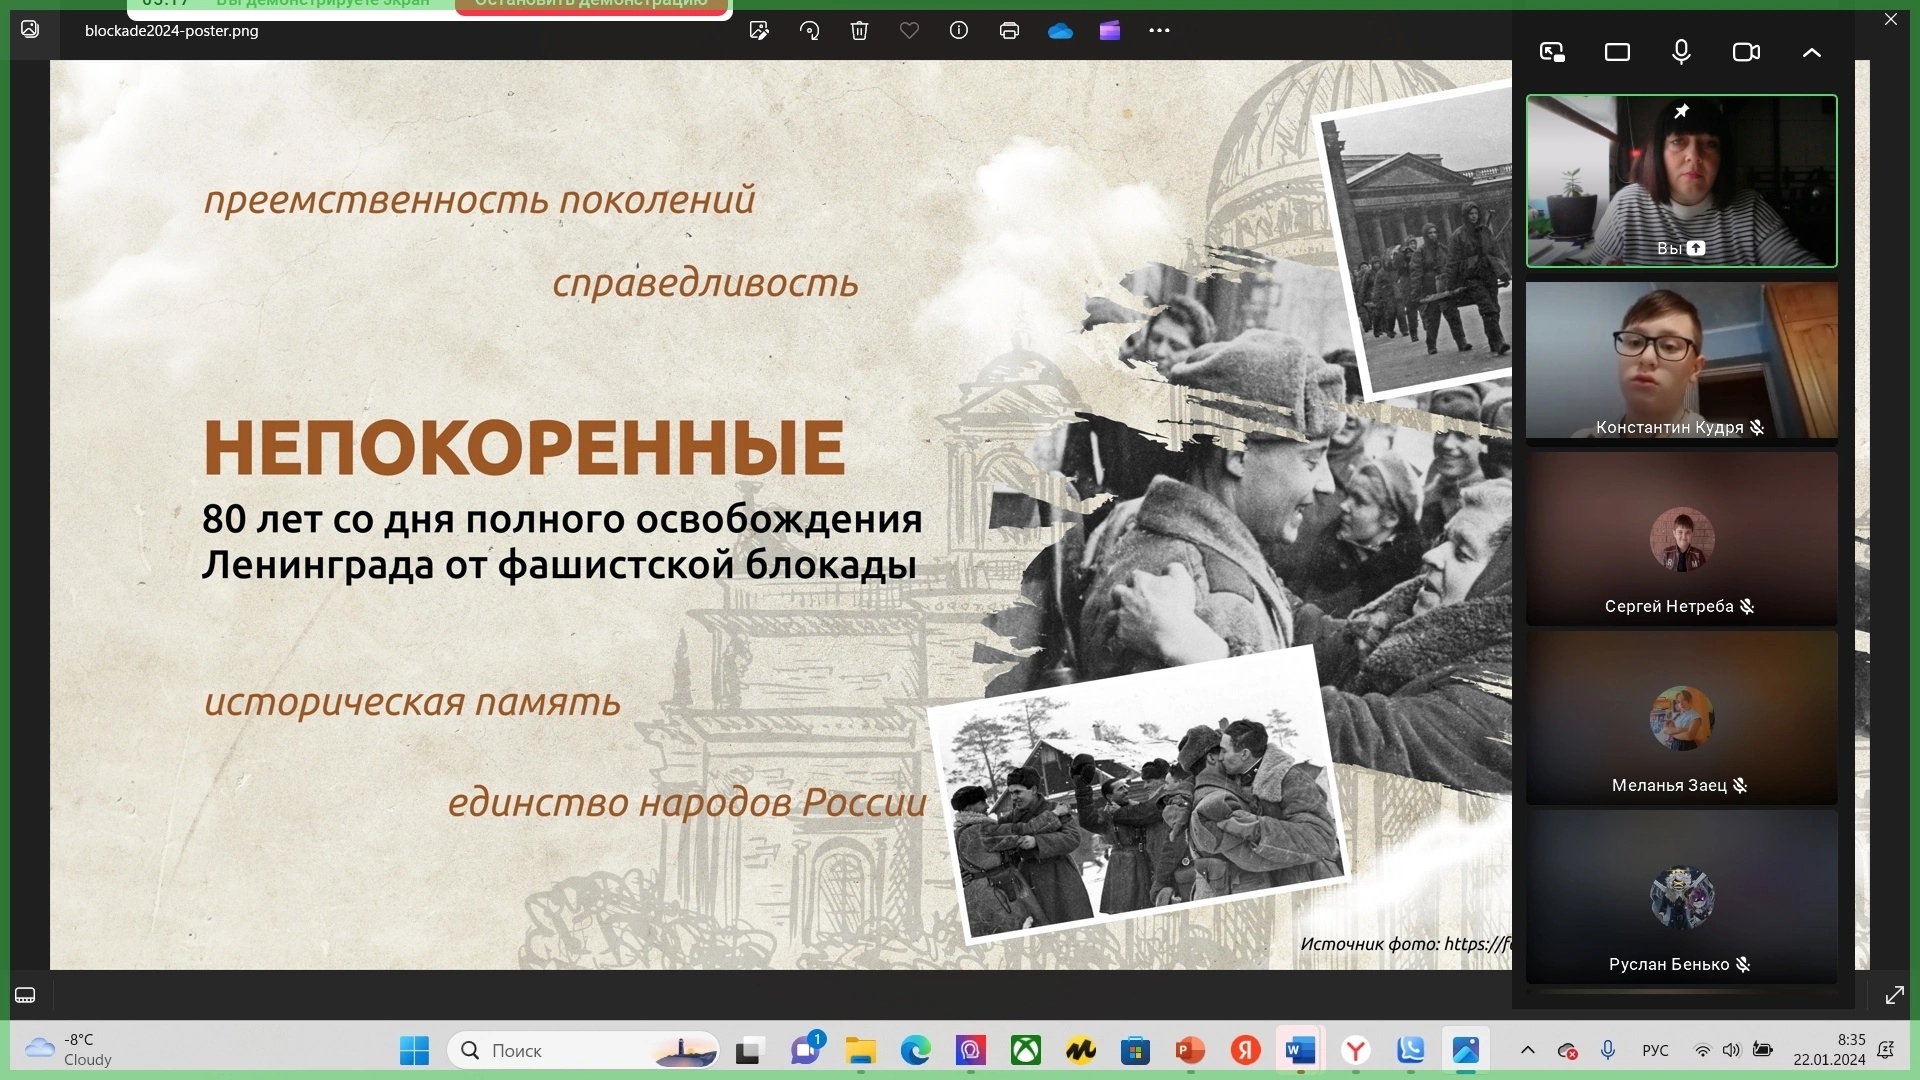This screenshot has width=1920, height=1080.
Task: Click the microphone-in-use tray icon
Action: 1607,1050
